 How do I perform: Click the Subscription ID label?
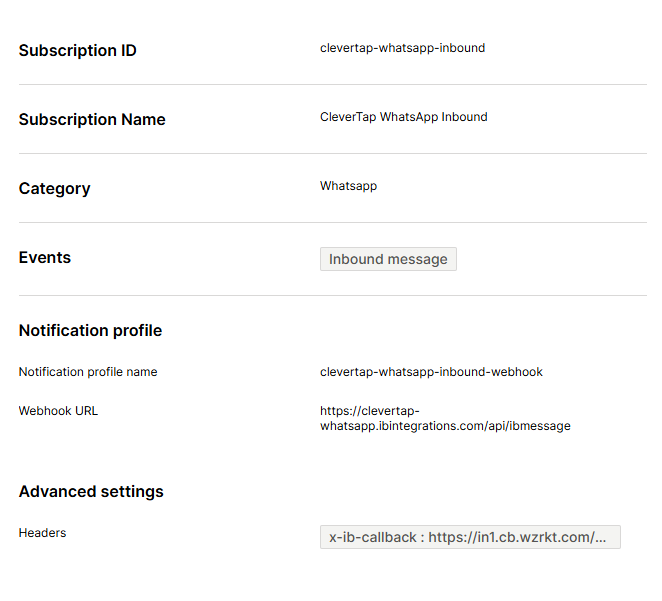click(x=78, y=51)
